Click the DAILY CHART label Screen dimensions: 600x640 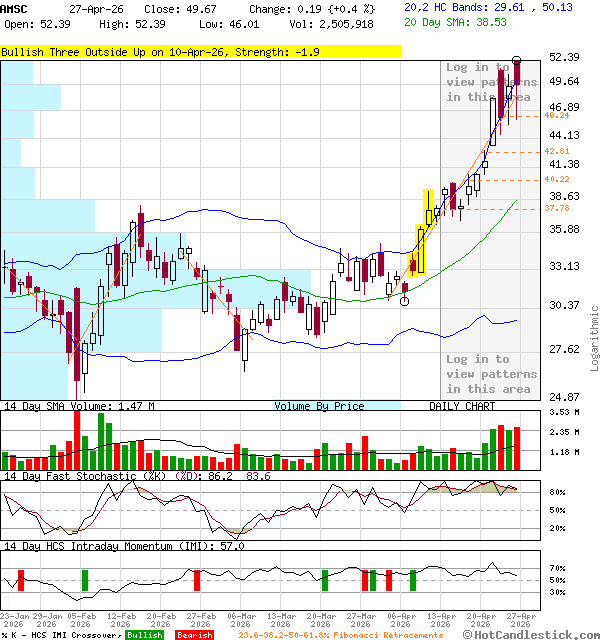462,406
